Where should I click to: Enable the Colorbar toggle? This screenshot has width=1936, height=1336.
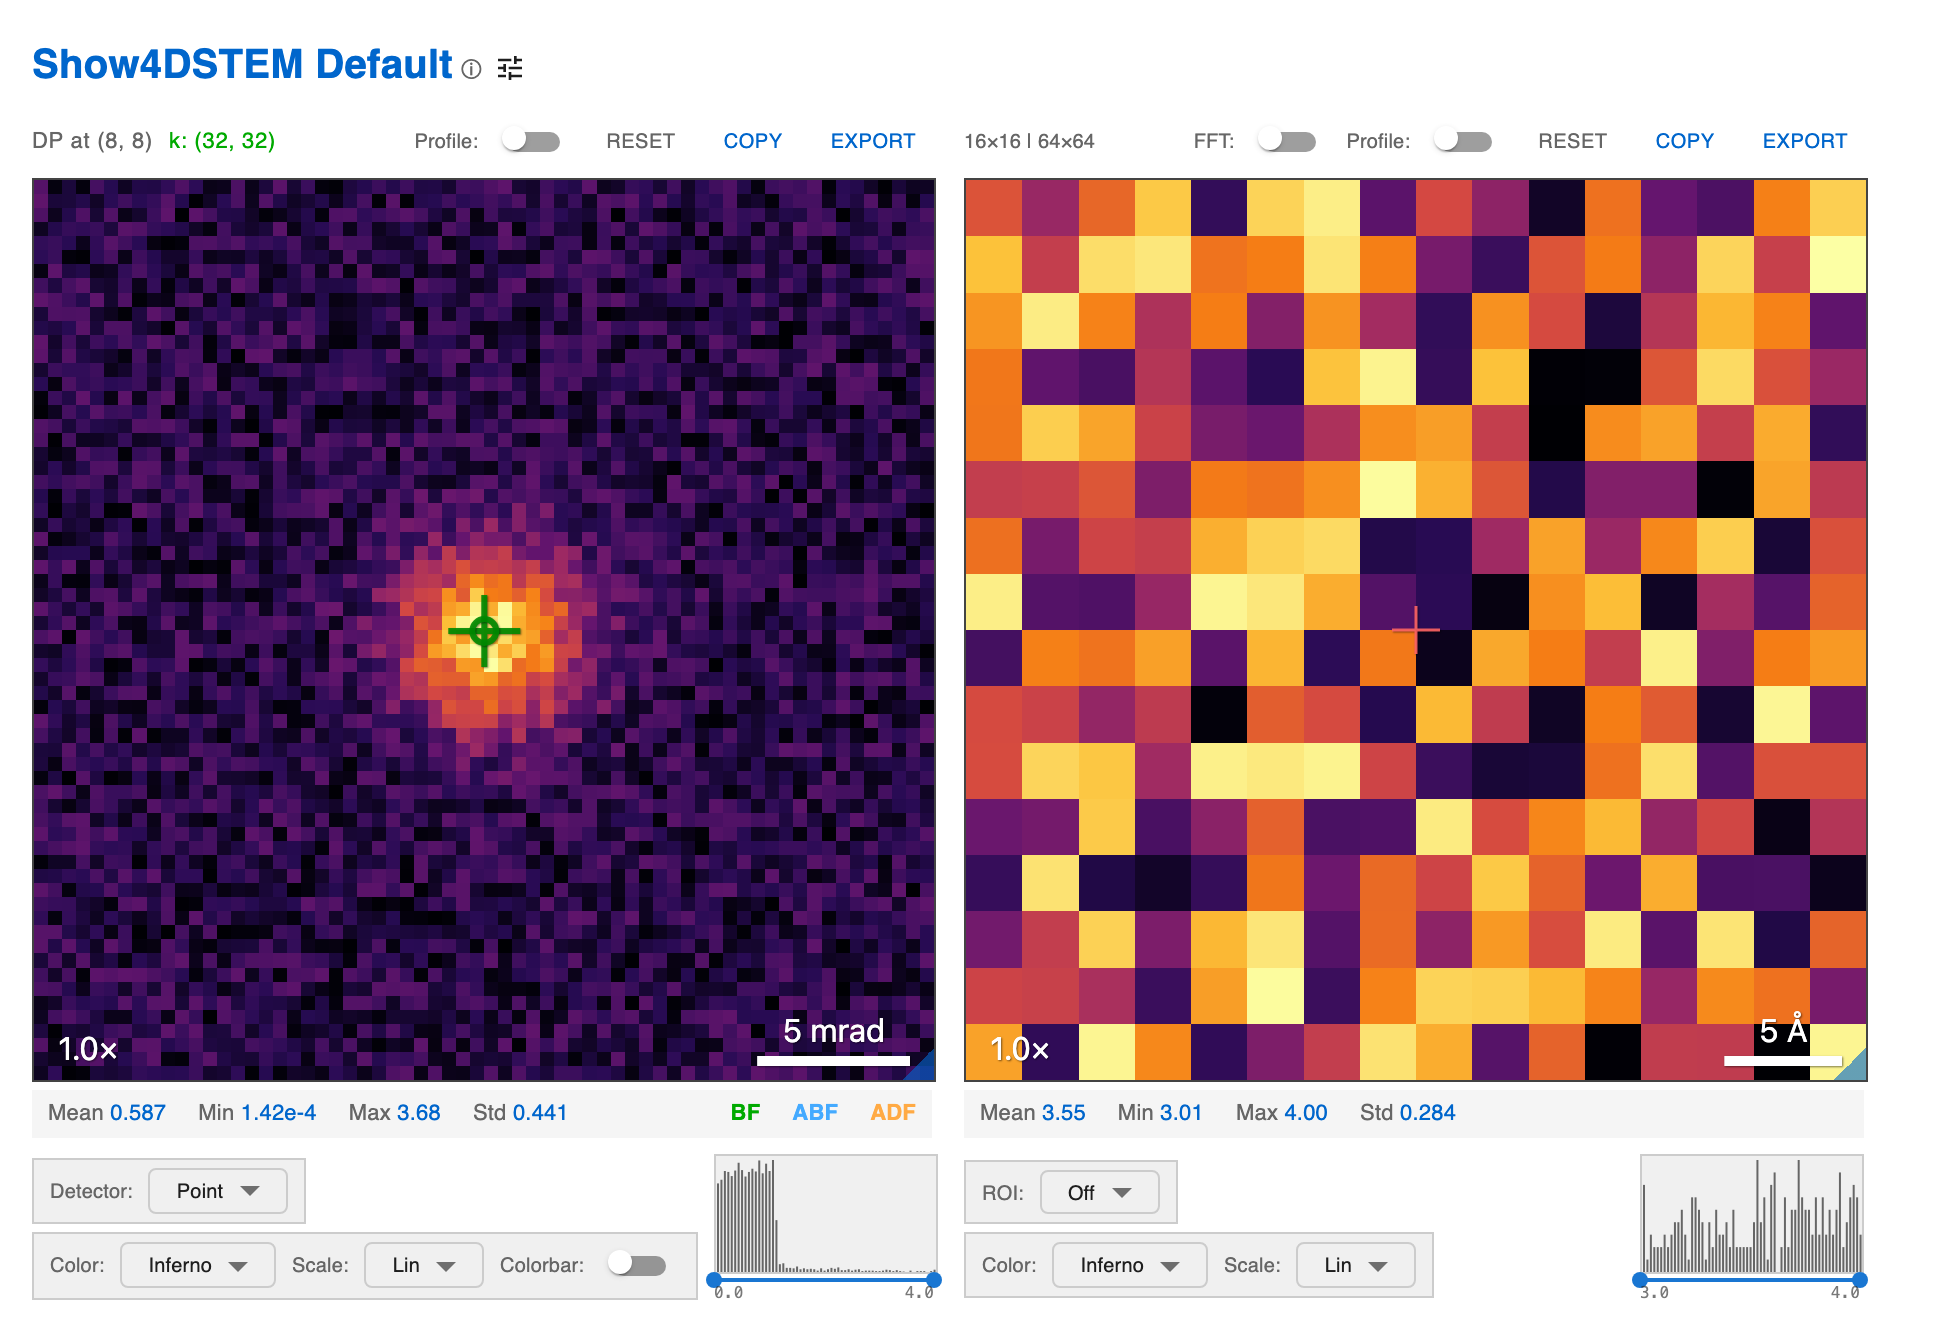click(x=637, y=1265)
